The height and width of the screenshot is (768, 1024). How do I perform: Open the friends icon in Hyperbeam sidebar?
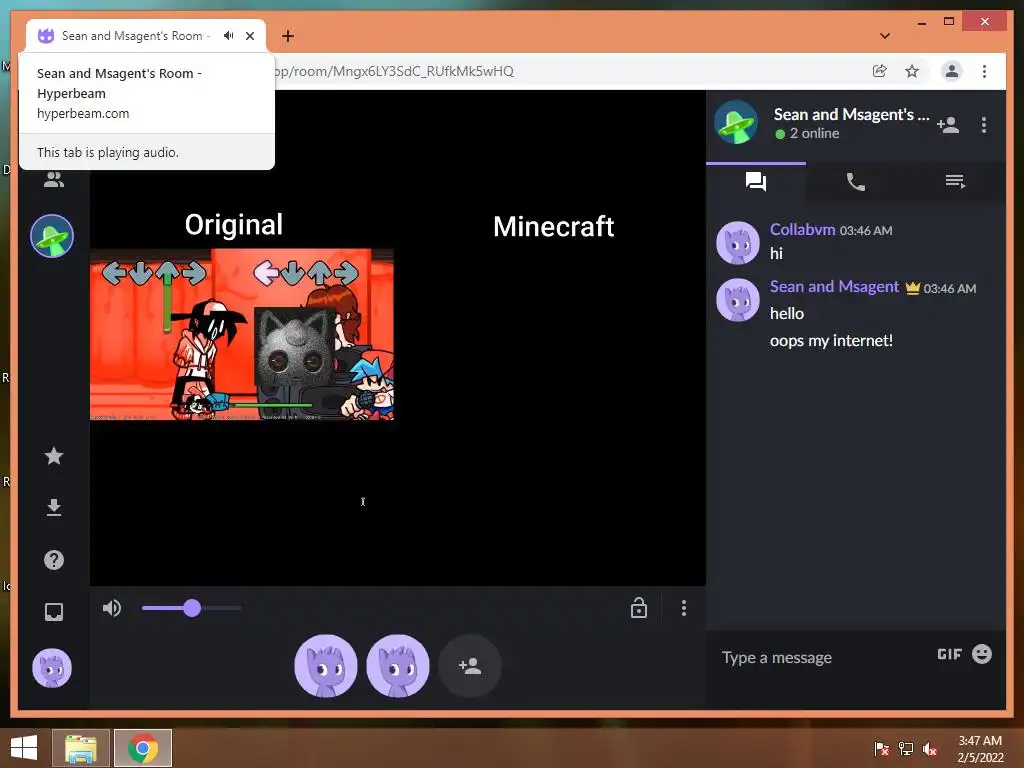point(54,179)
